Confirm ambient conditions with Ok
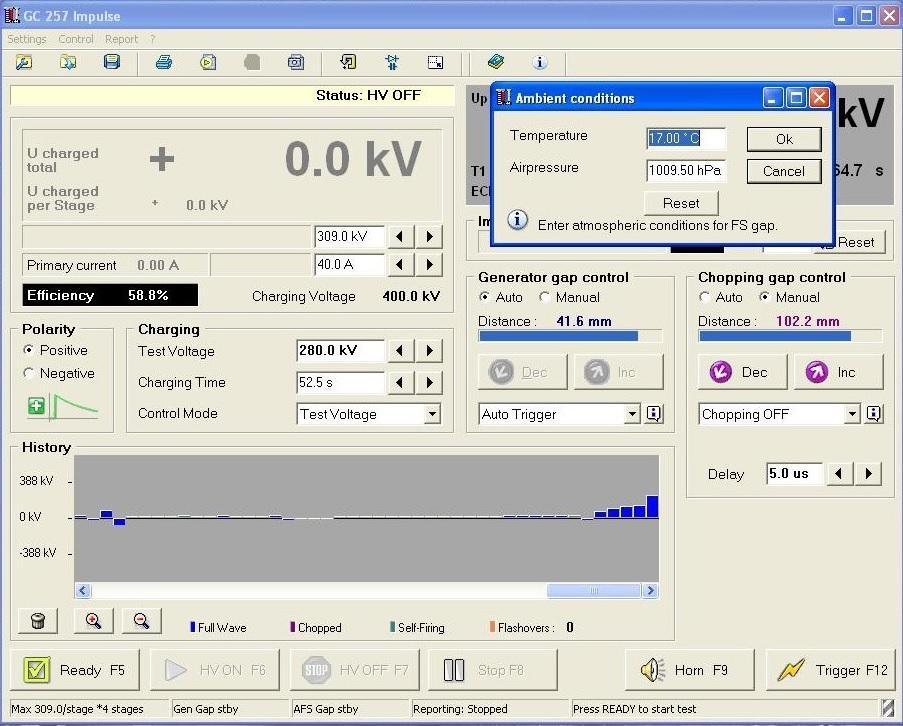This screenshot has height=726, width=903. click(784, 139)
